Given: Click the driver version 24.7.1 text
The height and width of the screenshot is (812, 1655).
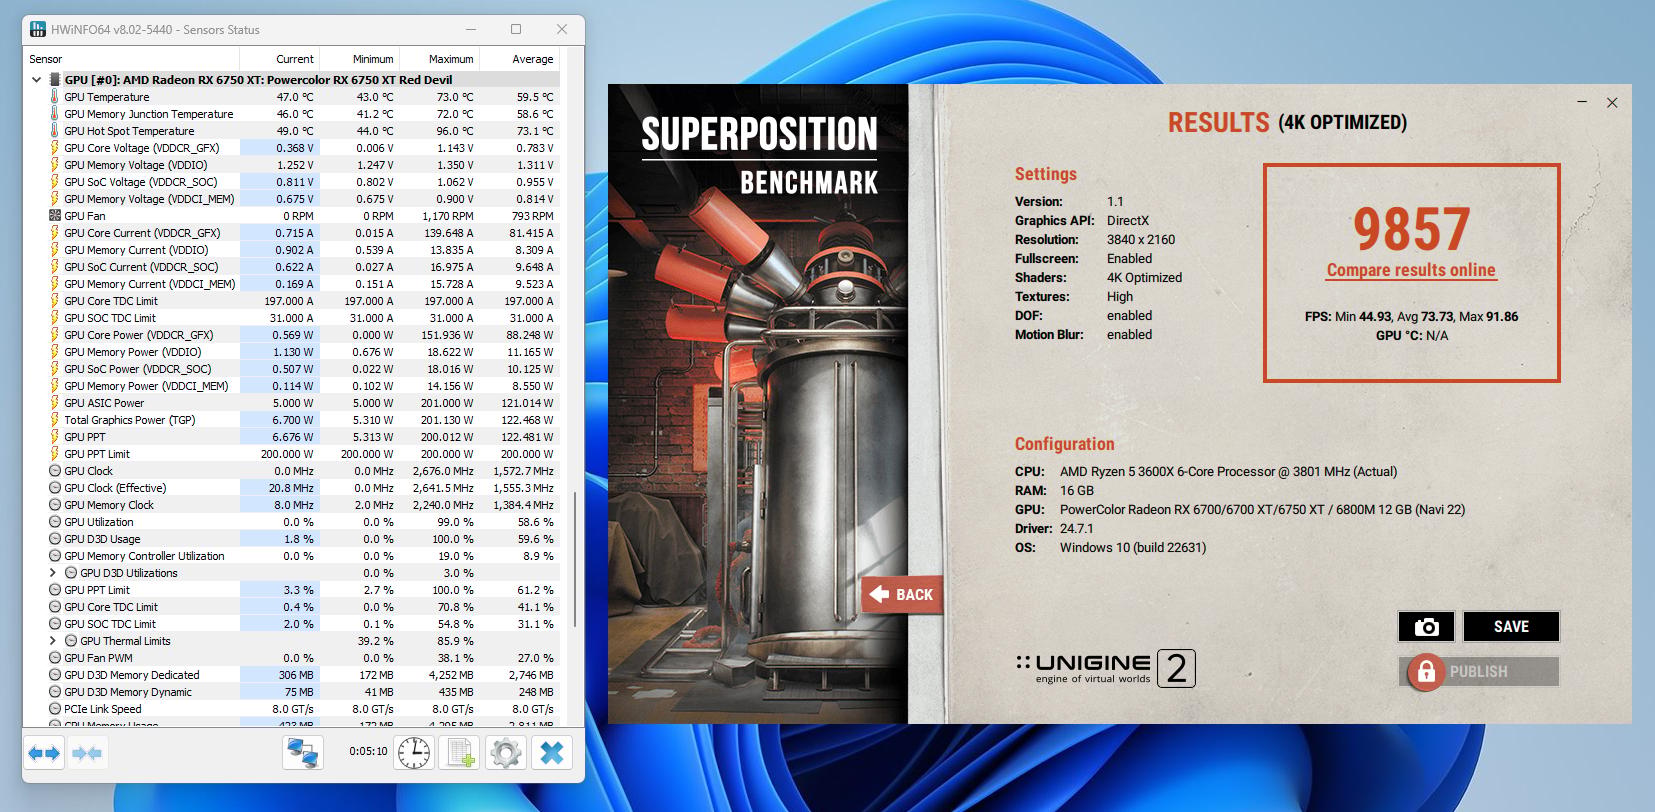Looking at the screenshot, I should tap(1077, 529).
